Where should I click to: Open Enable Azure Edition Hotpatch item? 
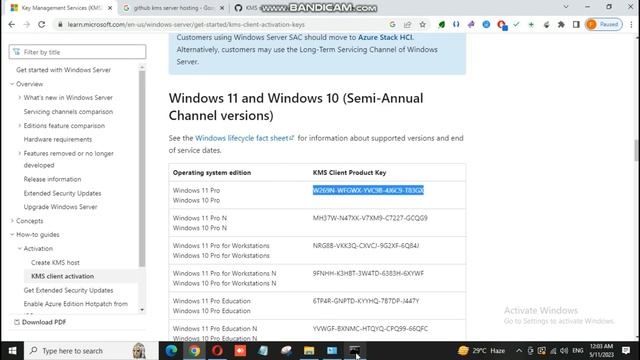point(76,304)
